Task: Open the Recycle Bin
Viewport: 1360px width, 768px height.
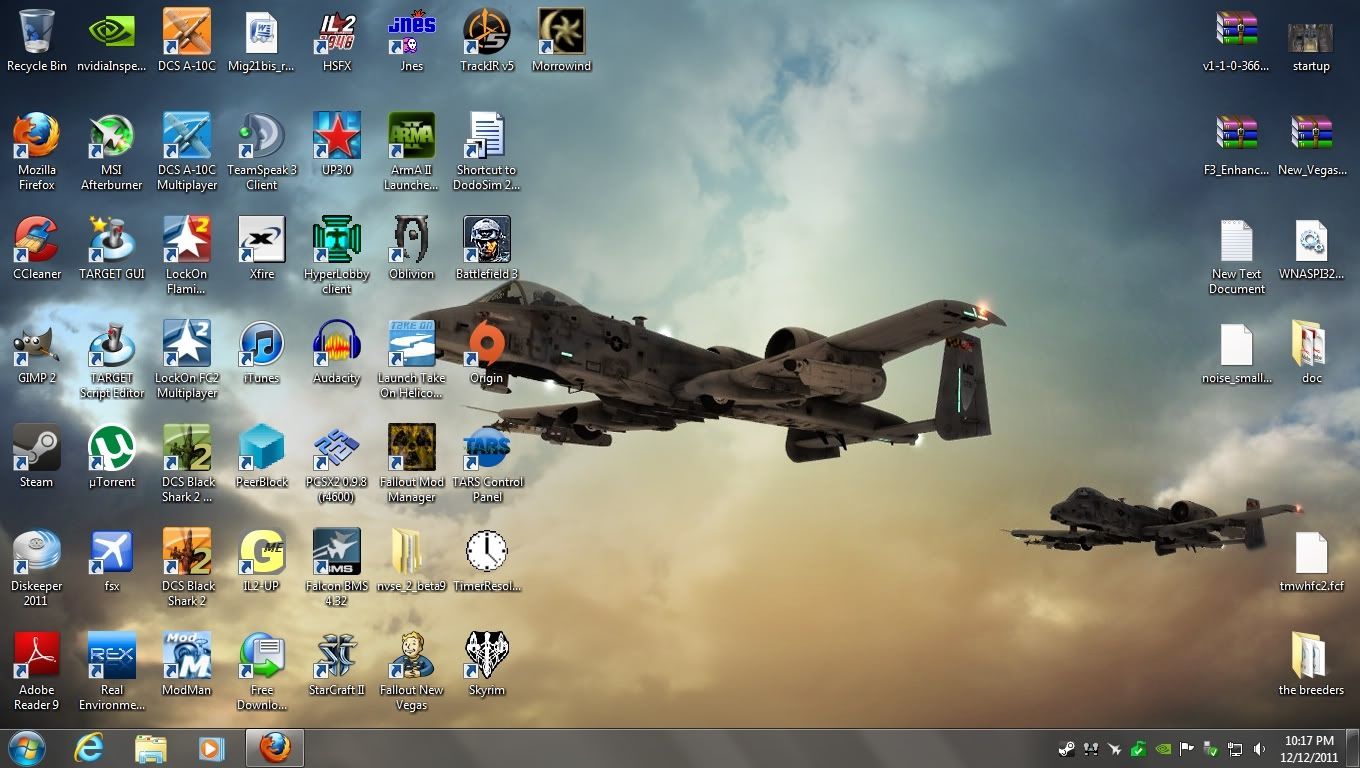Action: pyautogui.click(x=37, y=33)
